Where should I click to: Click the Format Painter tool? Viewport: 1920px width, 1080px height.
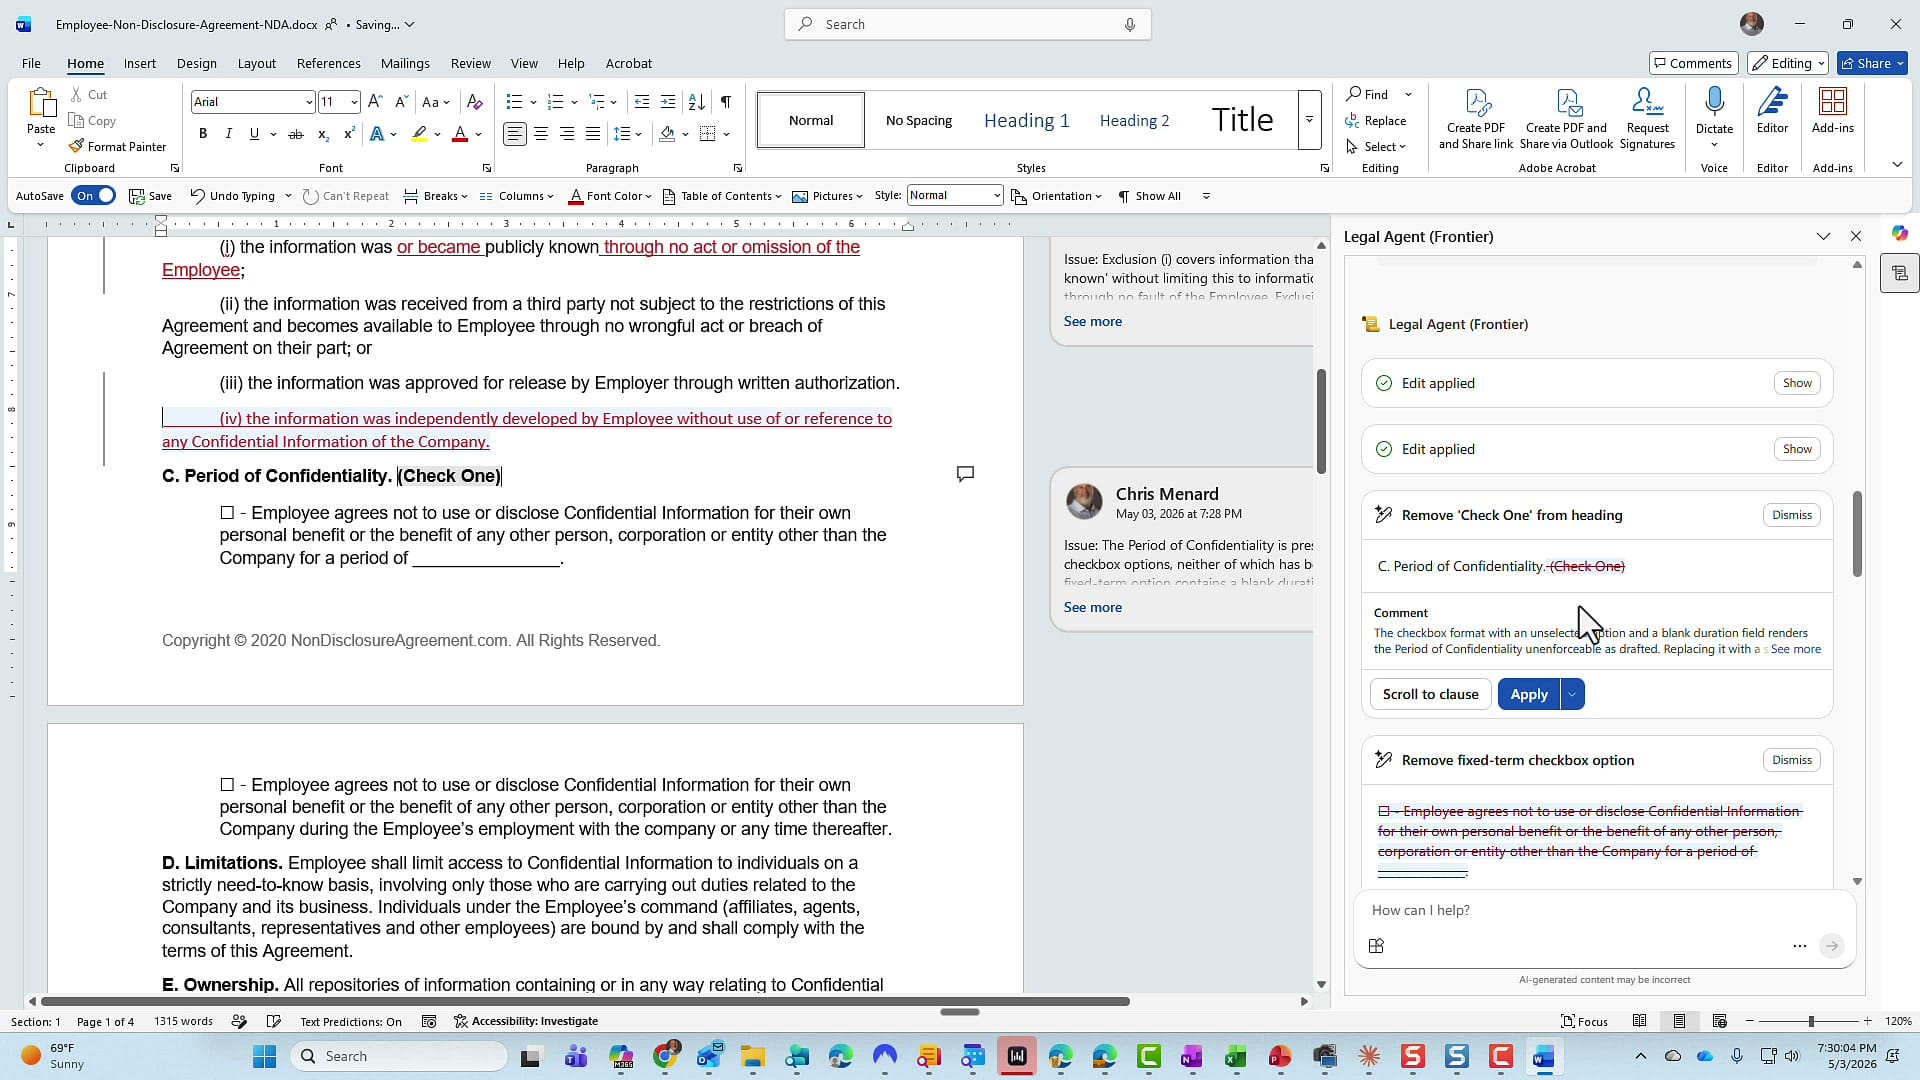pyautogui.click(x=117, y=146)
